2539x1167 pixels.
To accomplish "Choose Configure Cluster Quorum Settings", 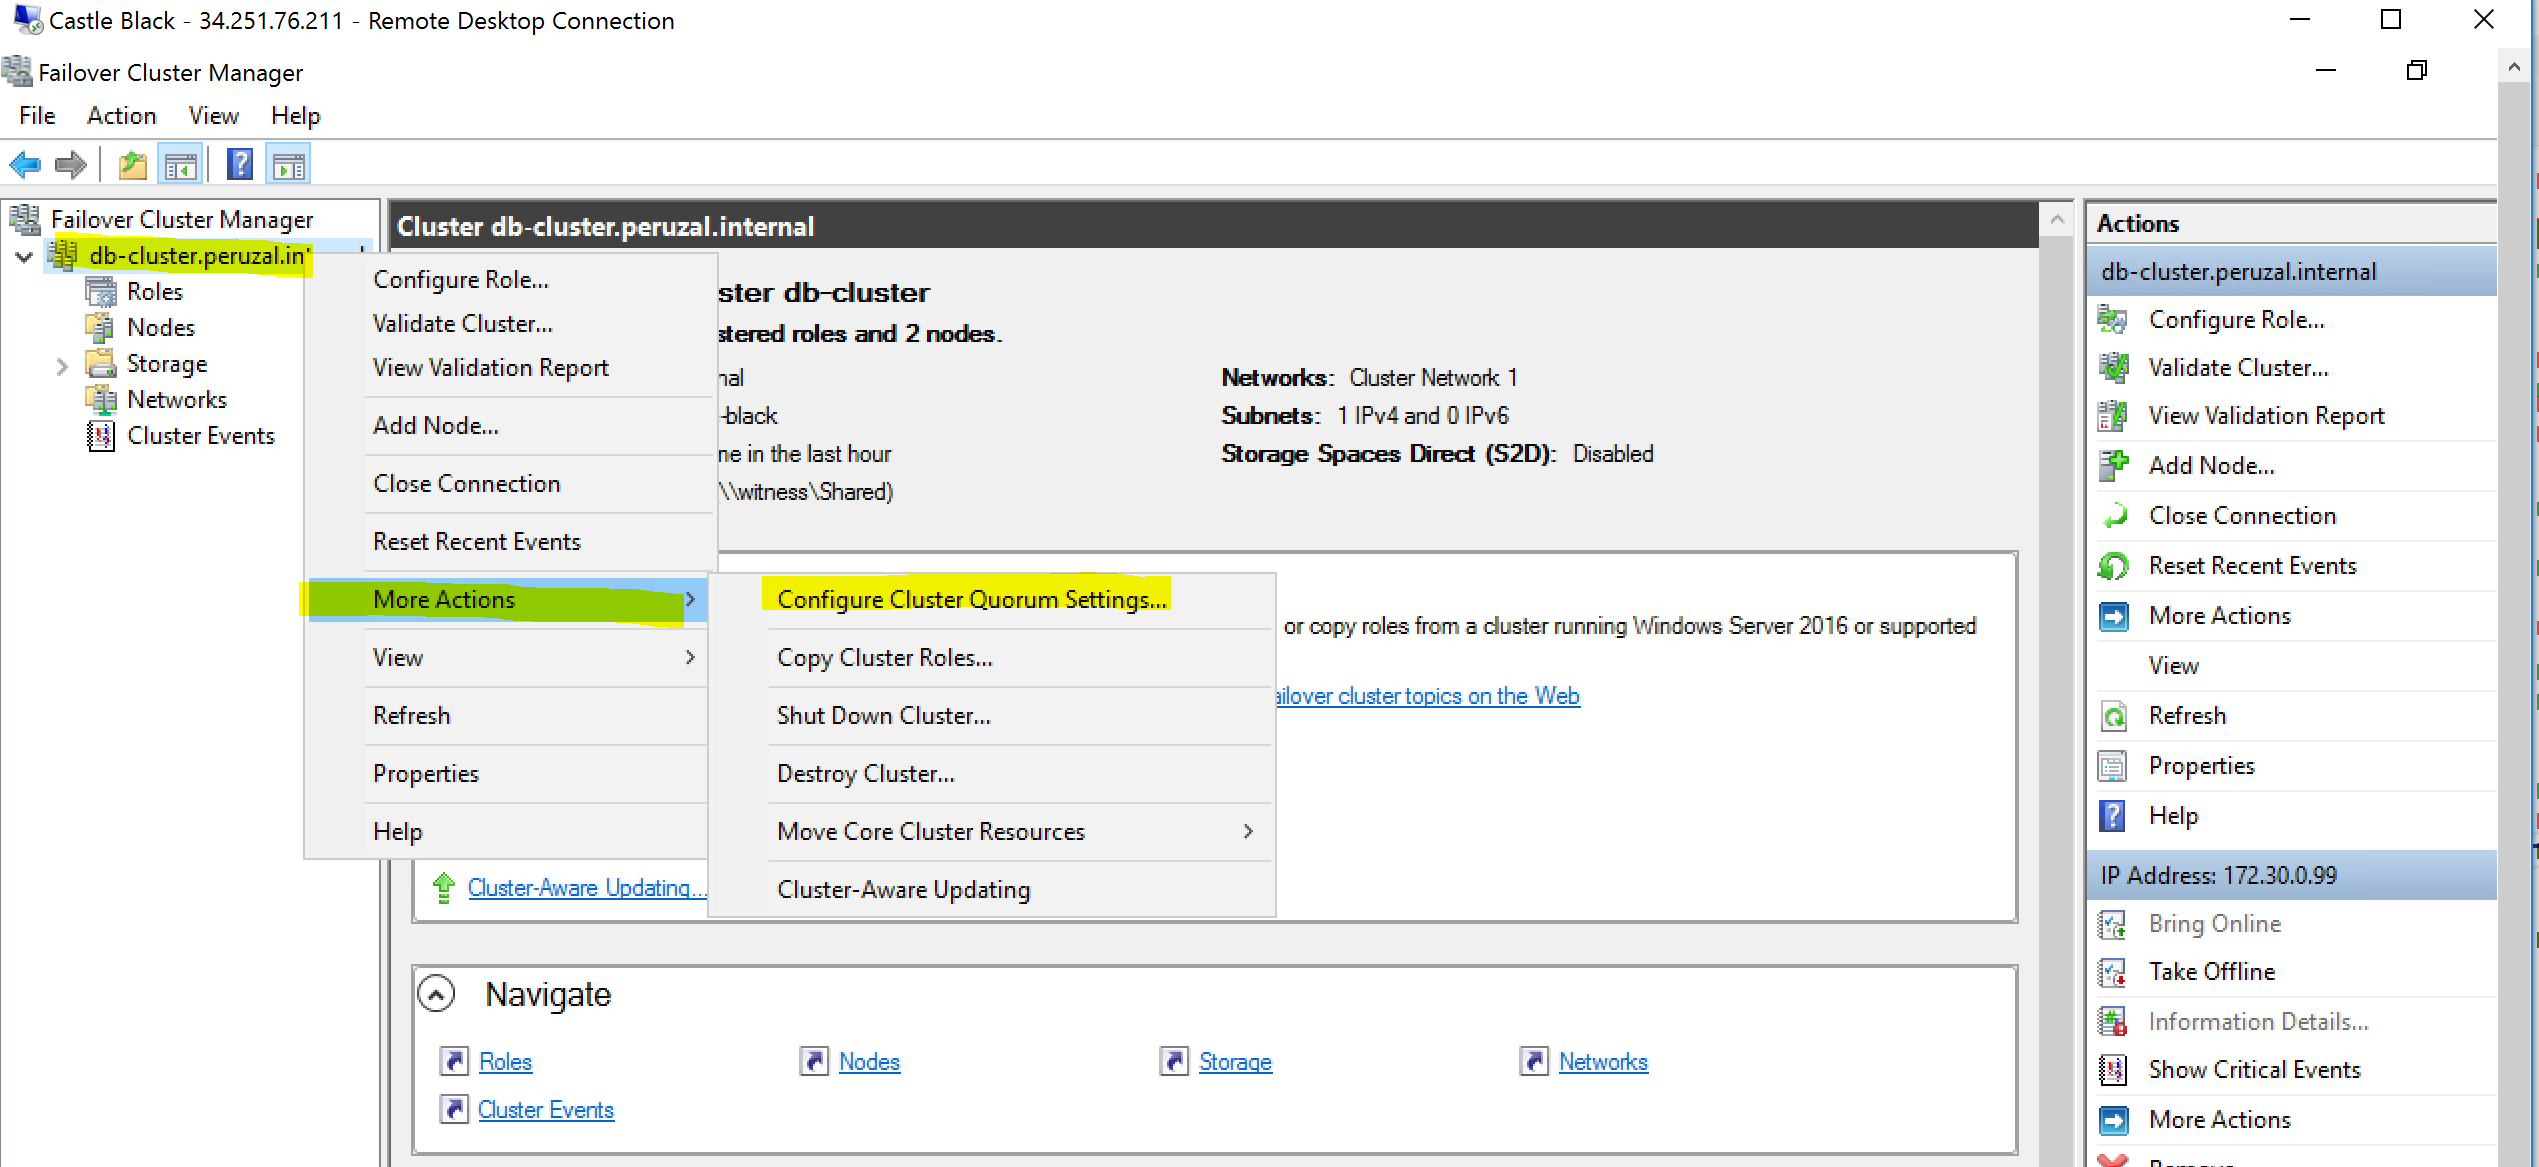I will 972,599.
